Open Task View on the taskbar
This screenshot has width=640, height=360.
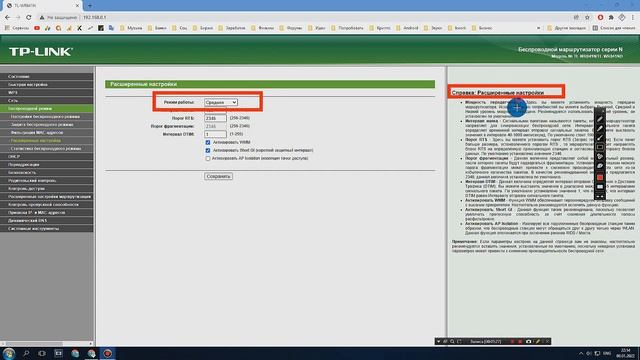(x=42, y=353)
